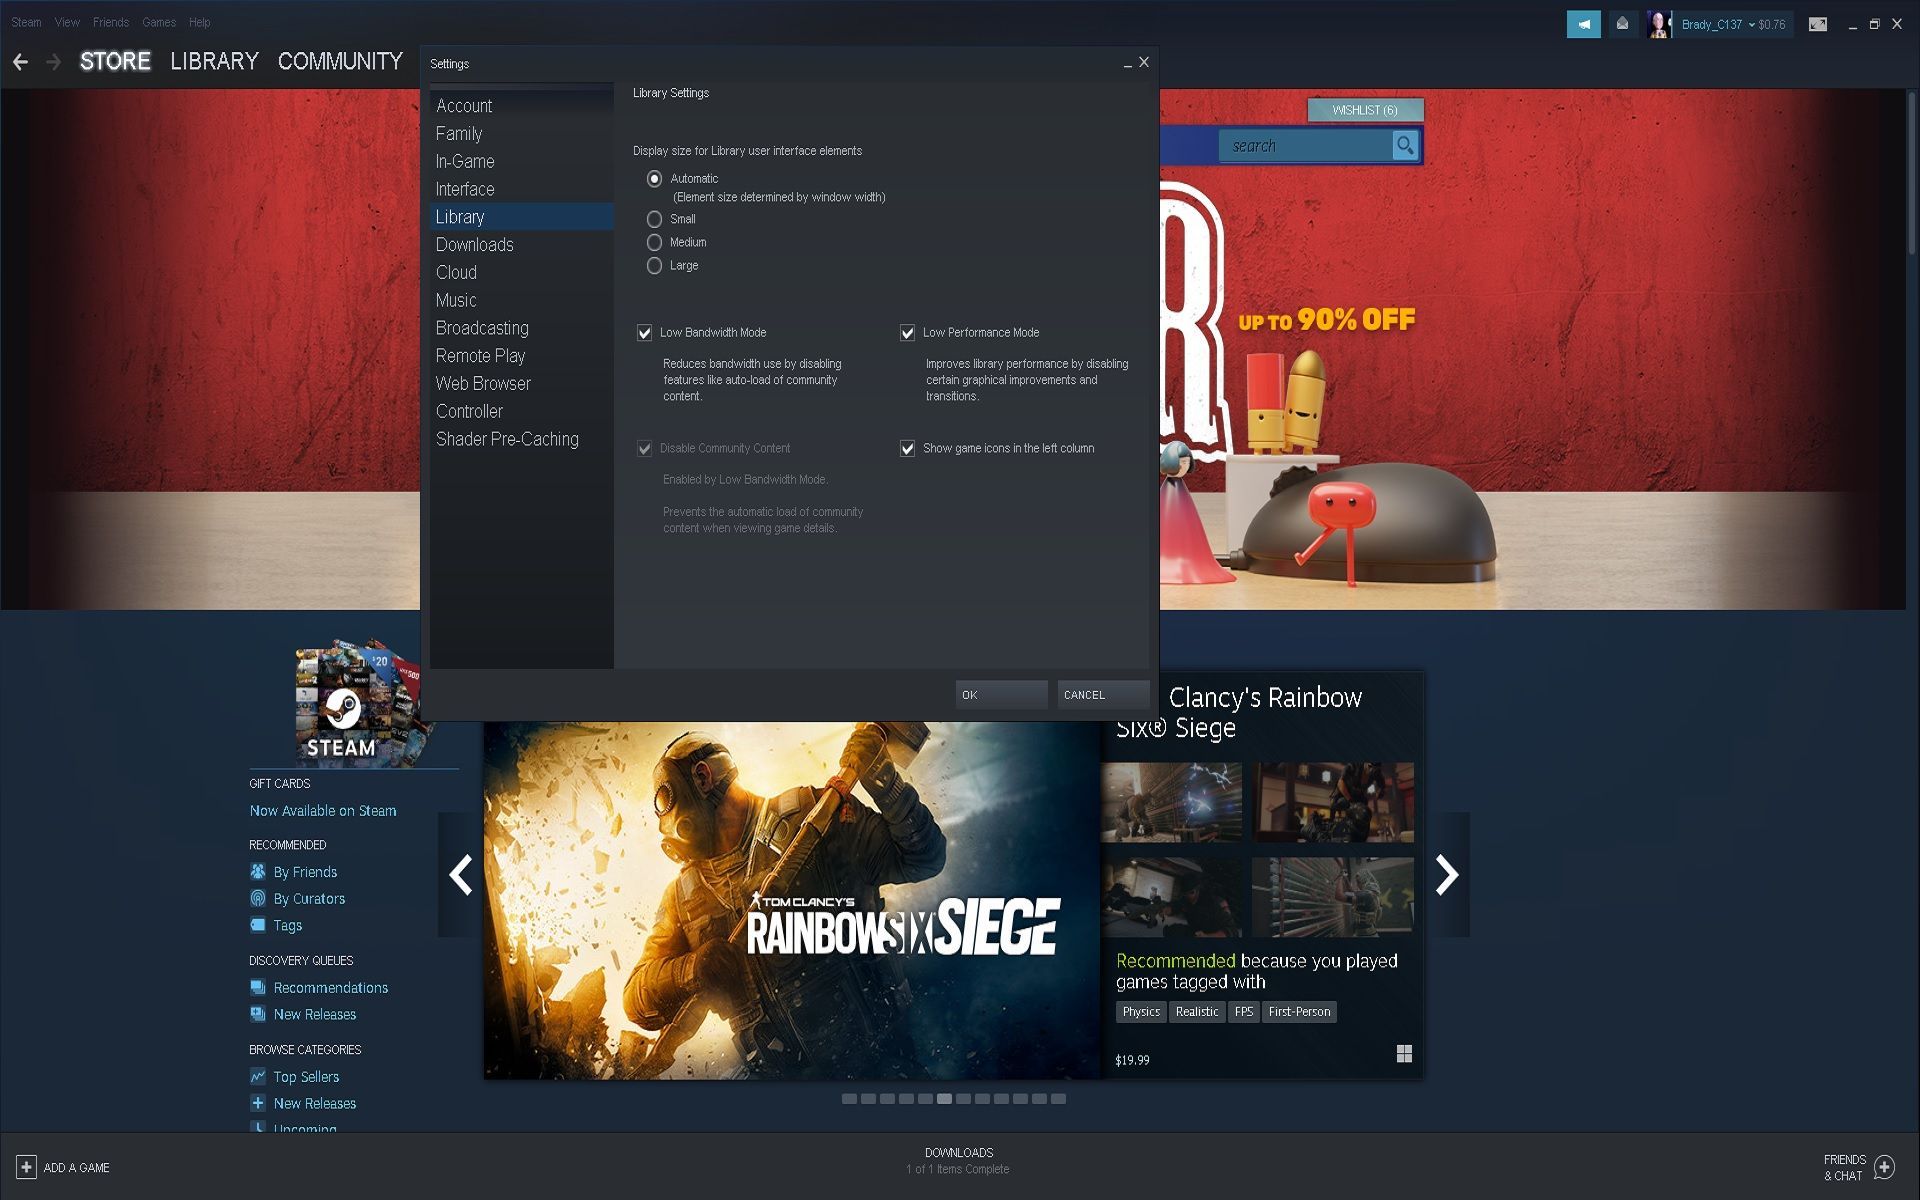
Task: Click the Windows platform icon on Siege card
Action: pos(1404,1053)
